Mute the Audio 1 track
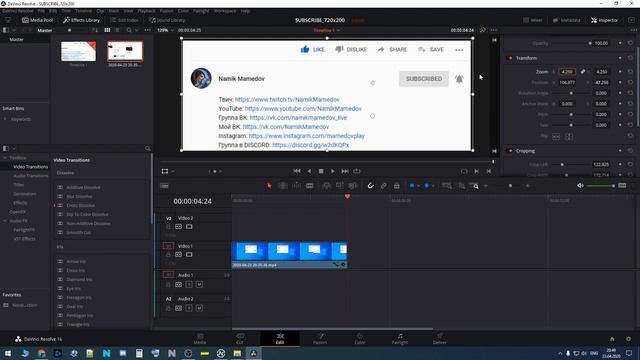 pos(199,284)
